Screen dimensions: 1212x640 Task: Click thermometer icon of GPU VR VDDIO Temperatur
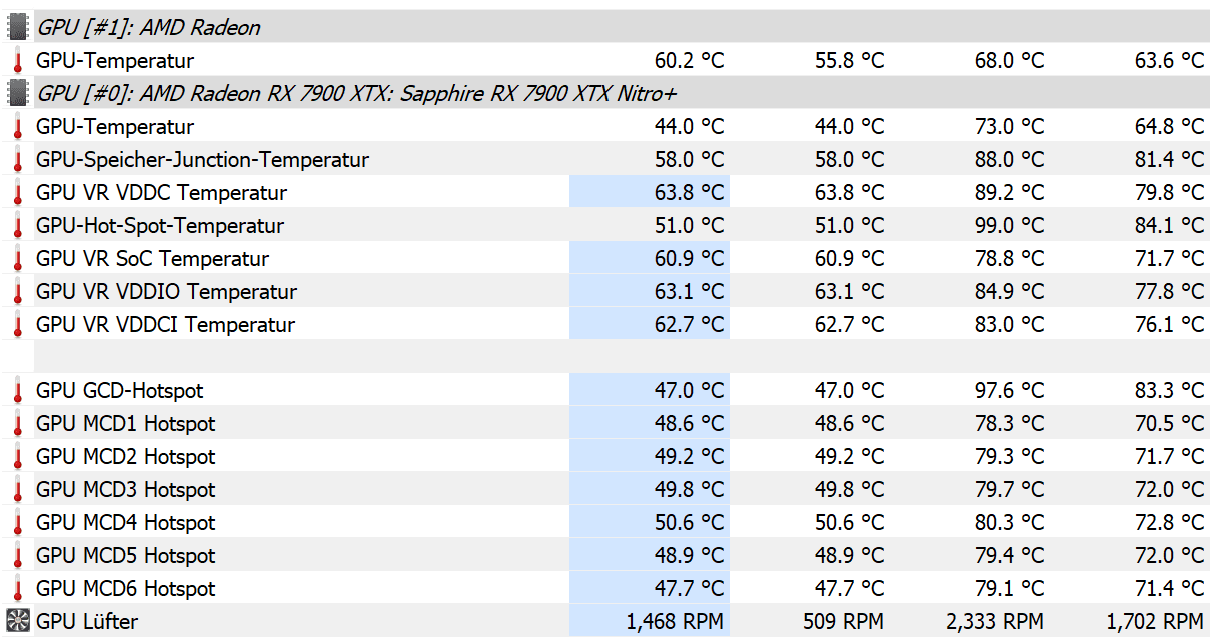click(x=18, y=292)
